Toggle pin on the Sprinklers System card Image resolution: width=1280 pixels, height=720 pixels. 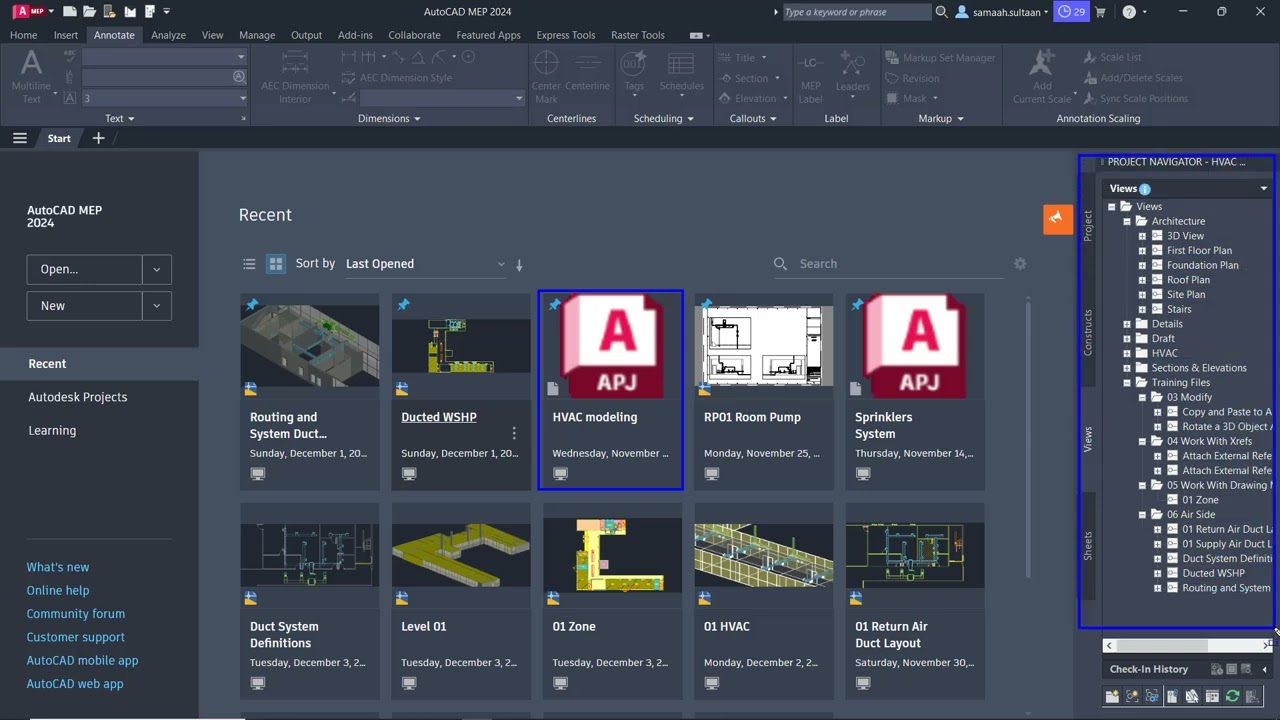(857, 304)
